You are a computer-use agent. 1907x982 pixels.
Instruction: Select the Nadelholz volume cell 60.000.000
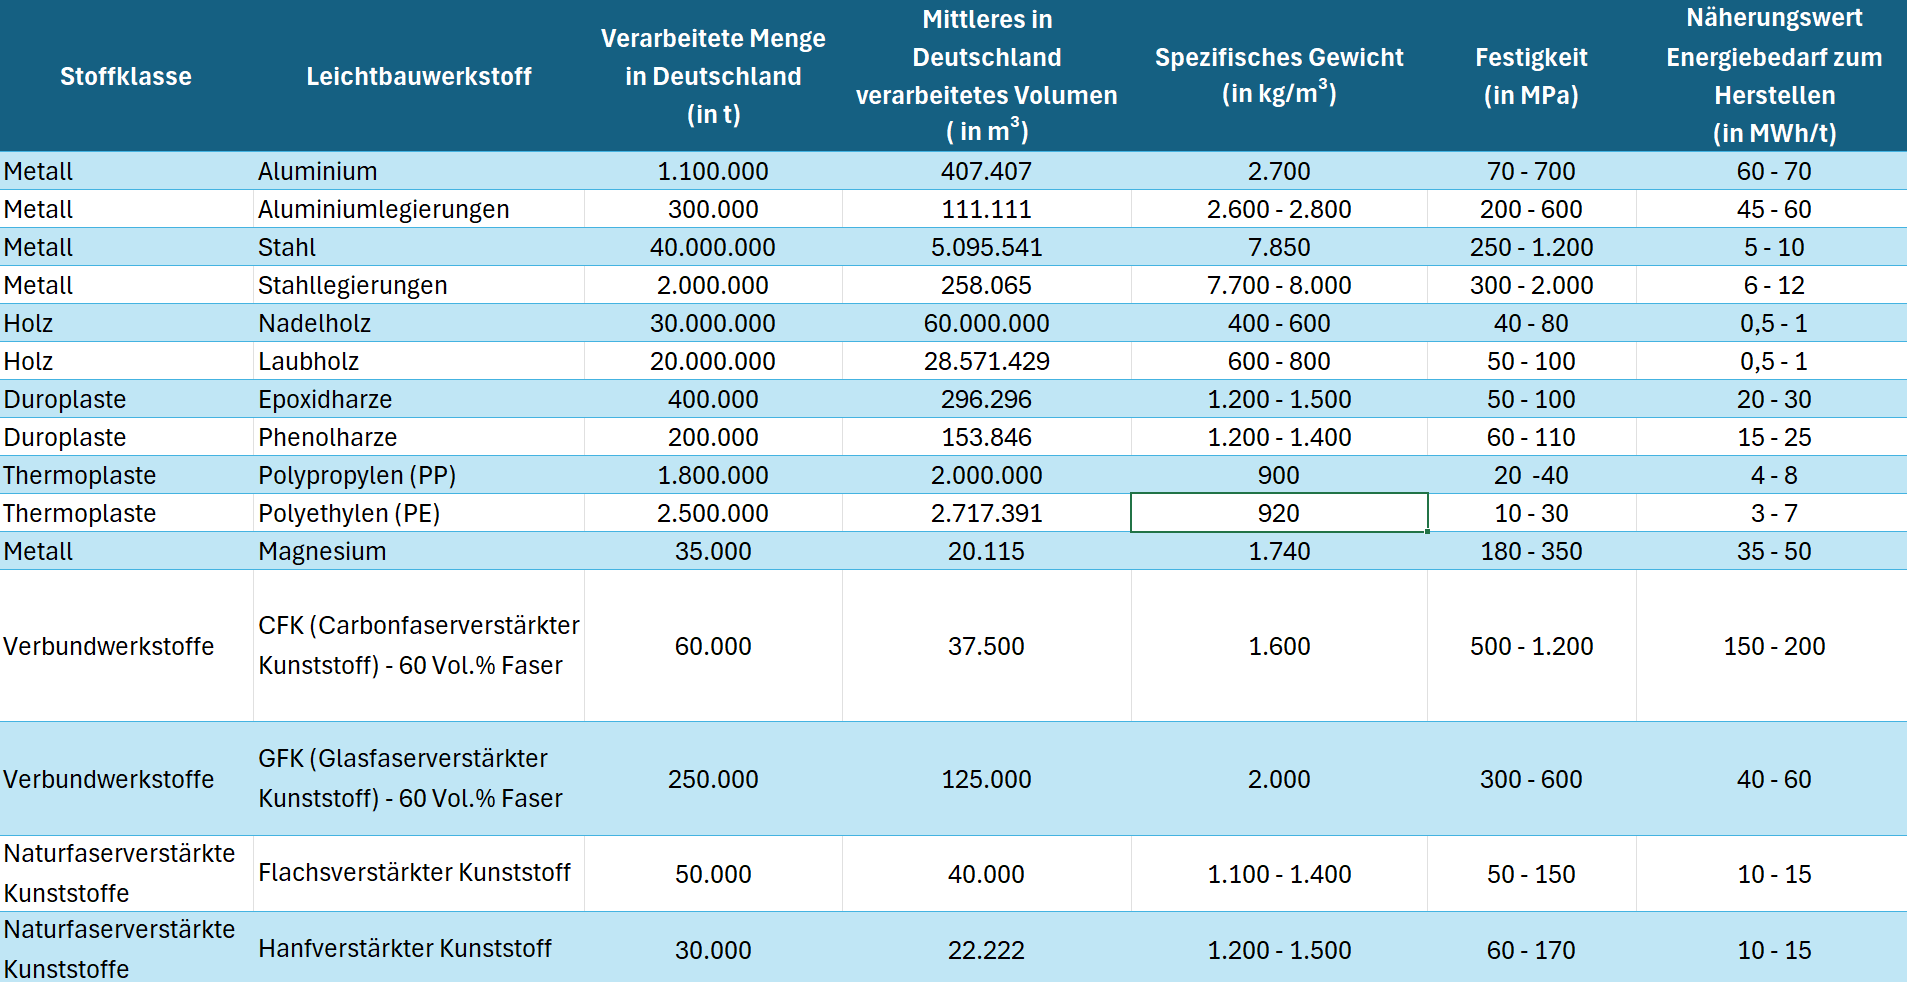(x=986, y=323)
